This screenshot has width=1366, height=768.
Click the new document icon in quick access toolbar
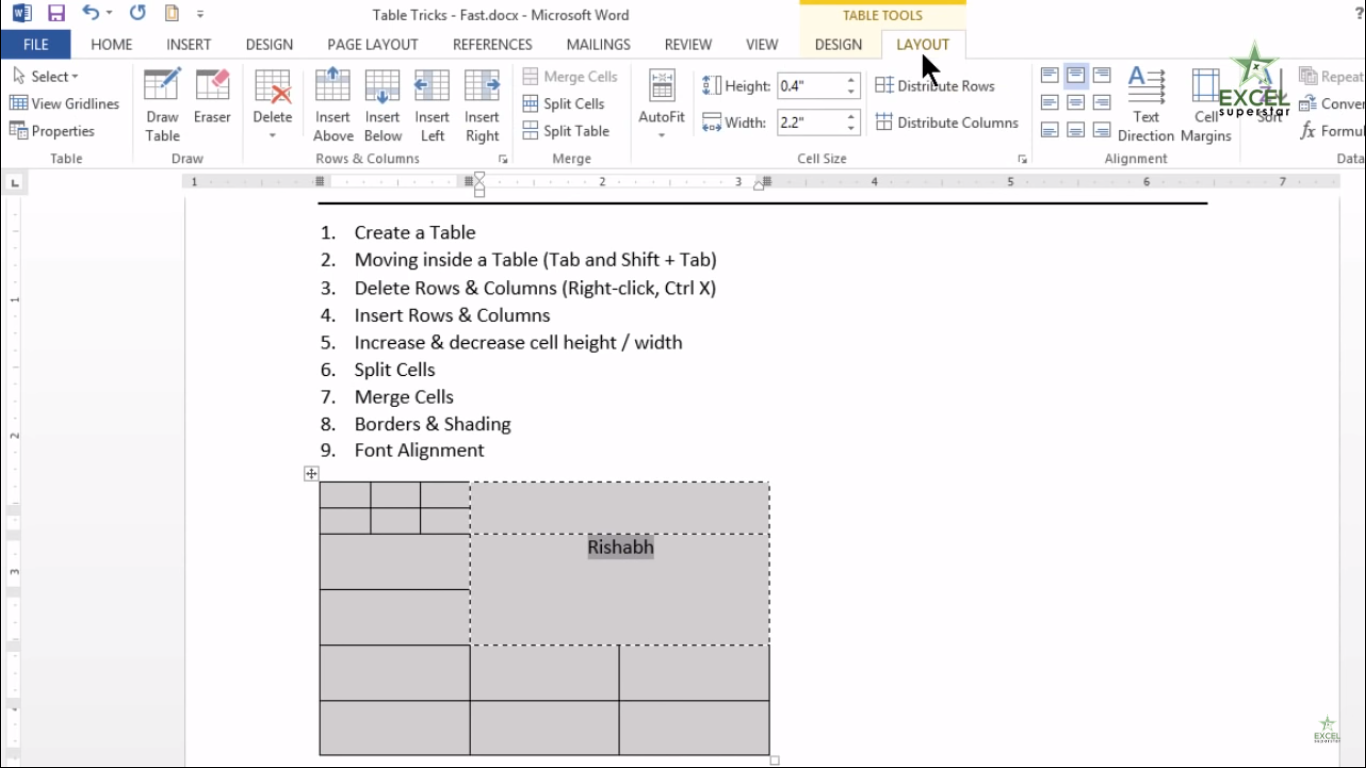pos(172,14)
